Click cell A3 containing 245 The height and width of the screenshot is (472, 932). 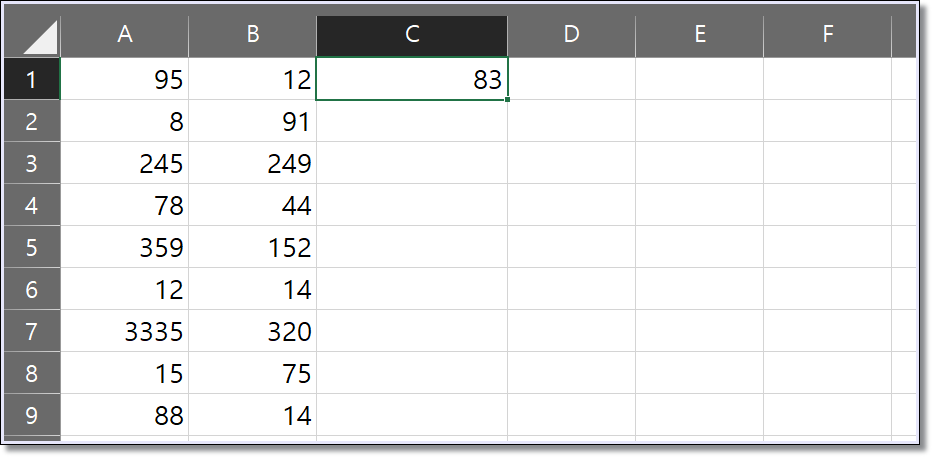click(x=125, y=163)
